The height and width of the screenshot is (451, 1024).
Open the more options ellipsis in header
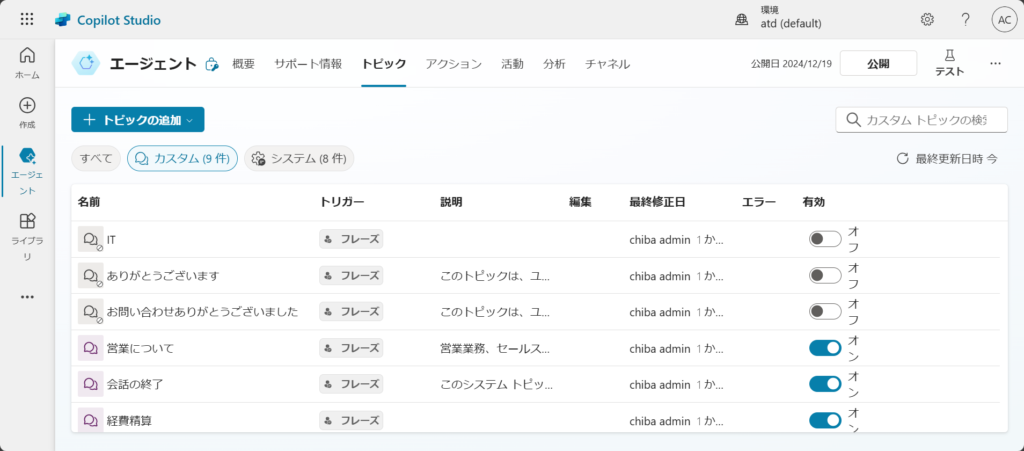[x=995, y=63]
